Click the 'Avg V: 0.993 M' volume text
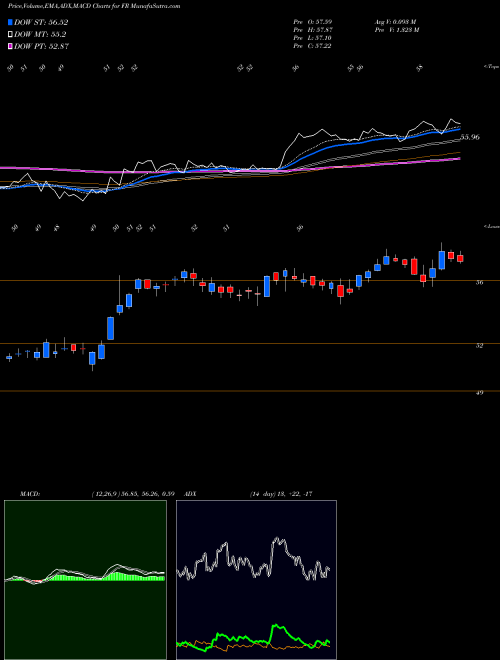This screenshot has width=500, height=660. 395,22
